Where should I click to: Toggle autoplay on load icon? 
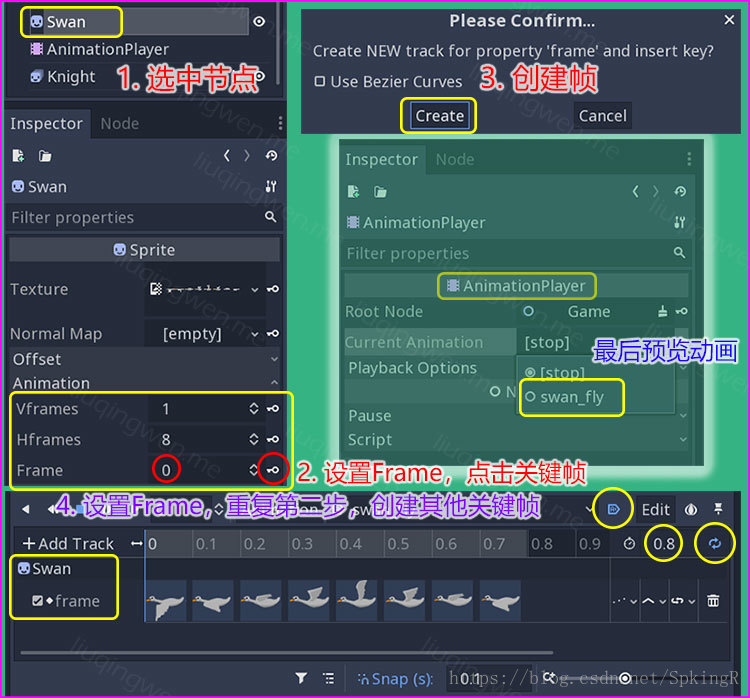coord(613,509)
